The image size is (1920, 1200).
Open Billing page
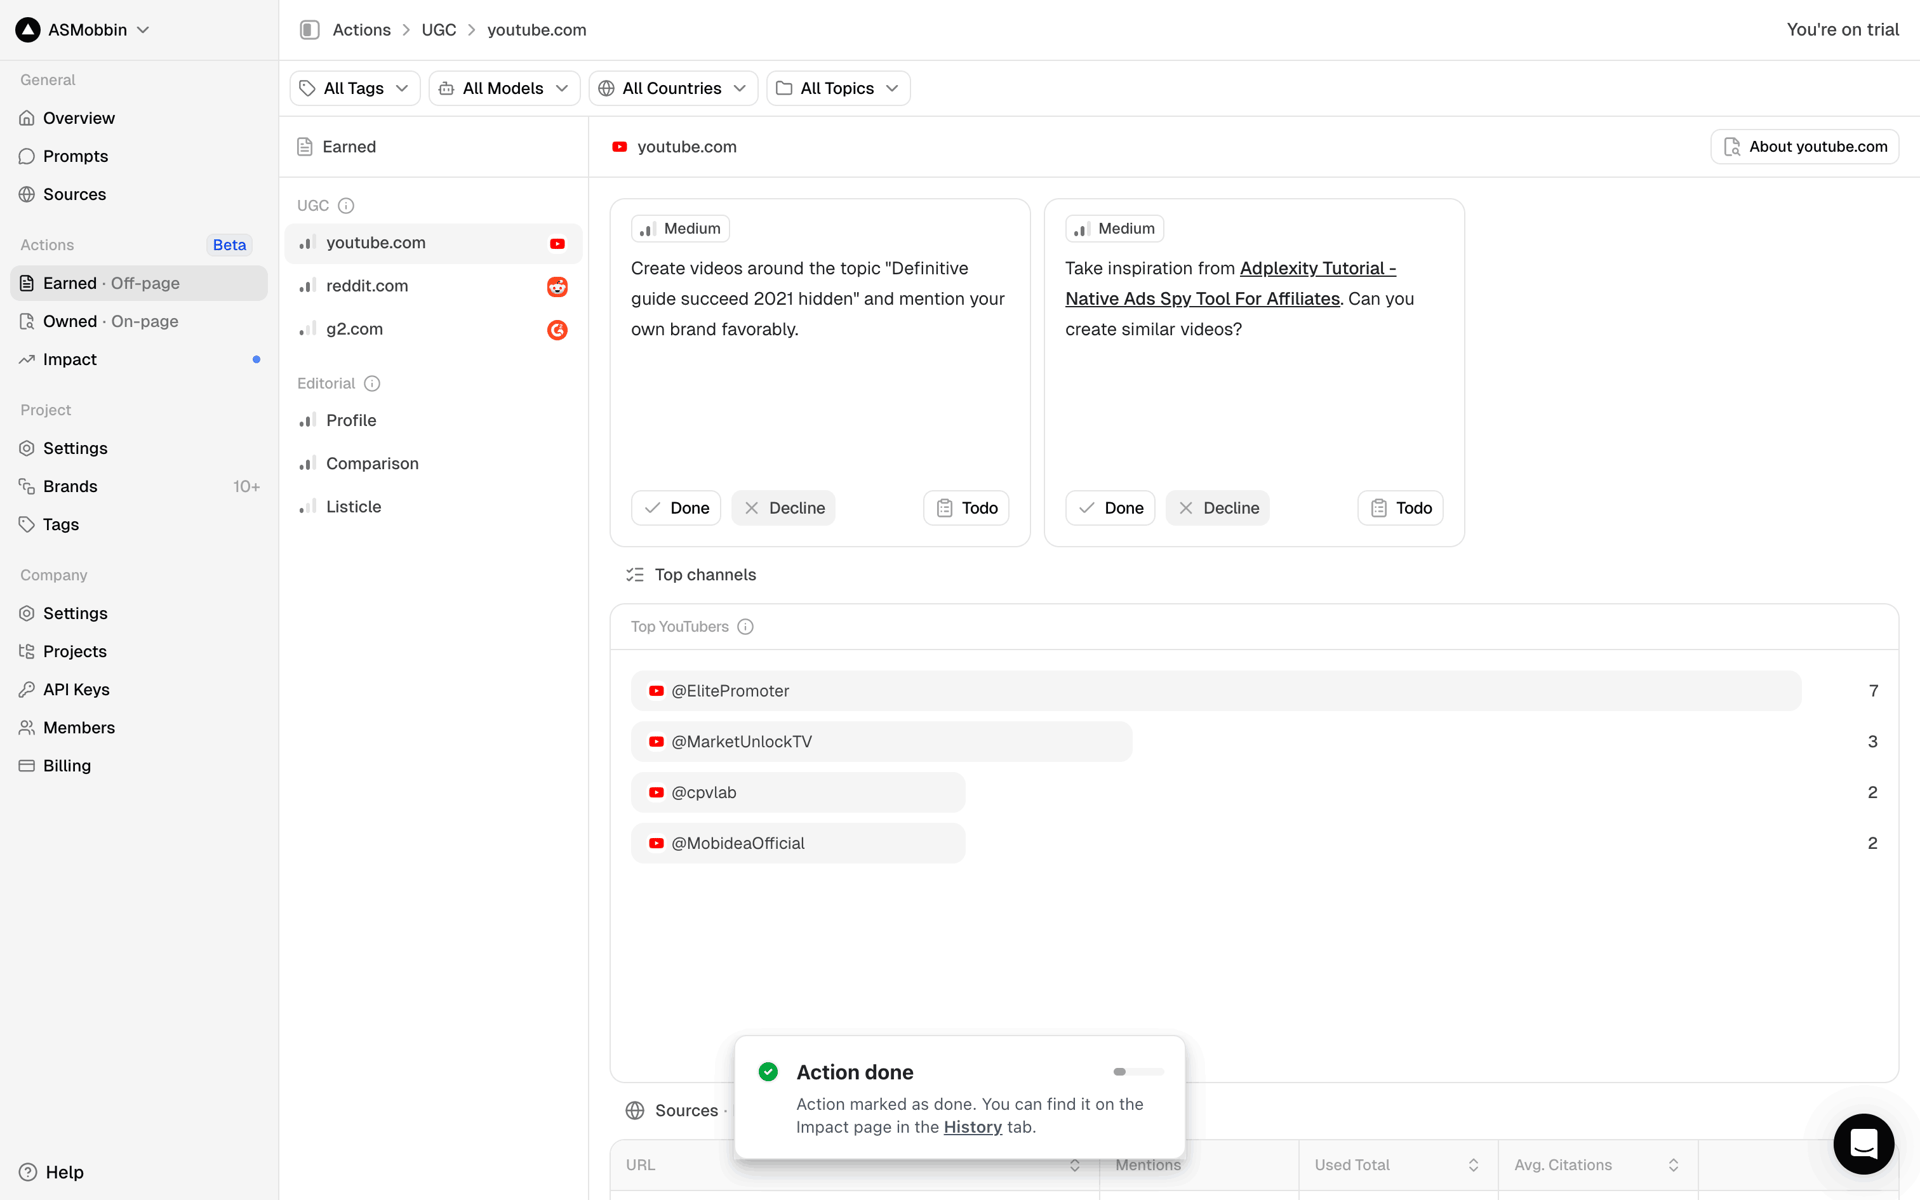pyautogui.click(x=139, y=765)
